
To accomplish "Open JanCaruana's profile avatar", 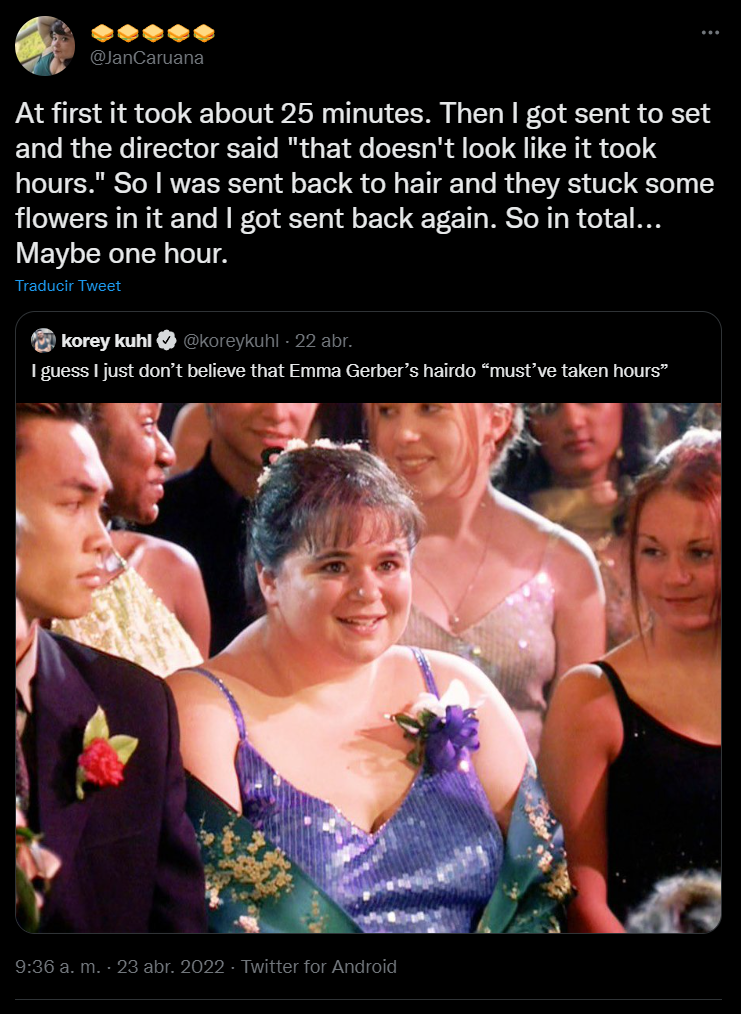I will coord(45,46).
